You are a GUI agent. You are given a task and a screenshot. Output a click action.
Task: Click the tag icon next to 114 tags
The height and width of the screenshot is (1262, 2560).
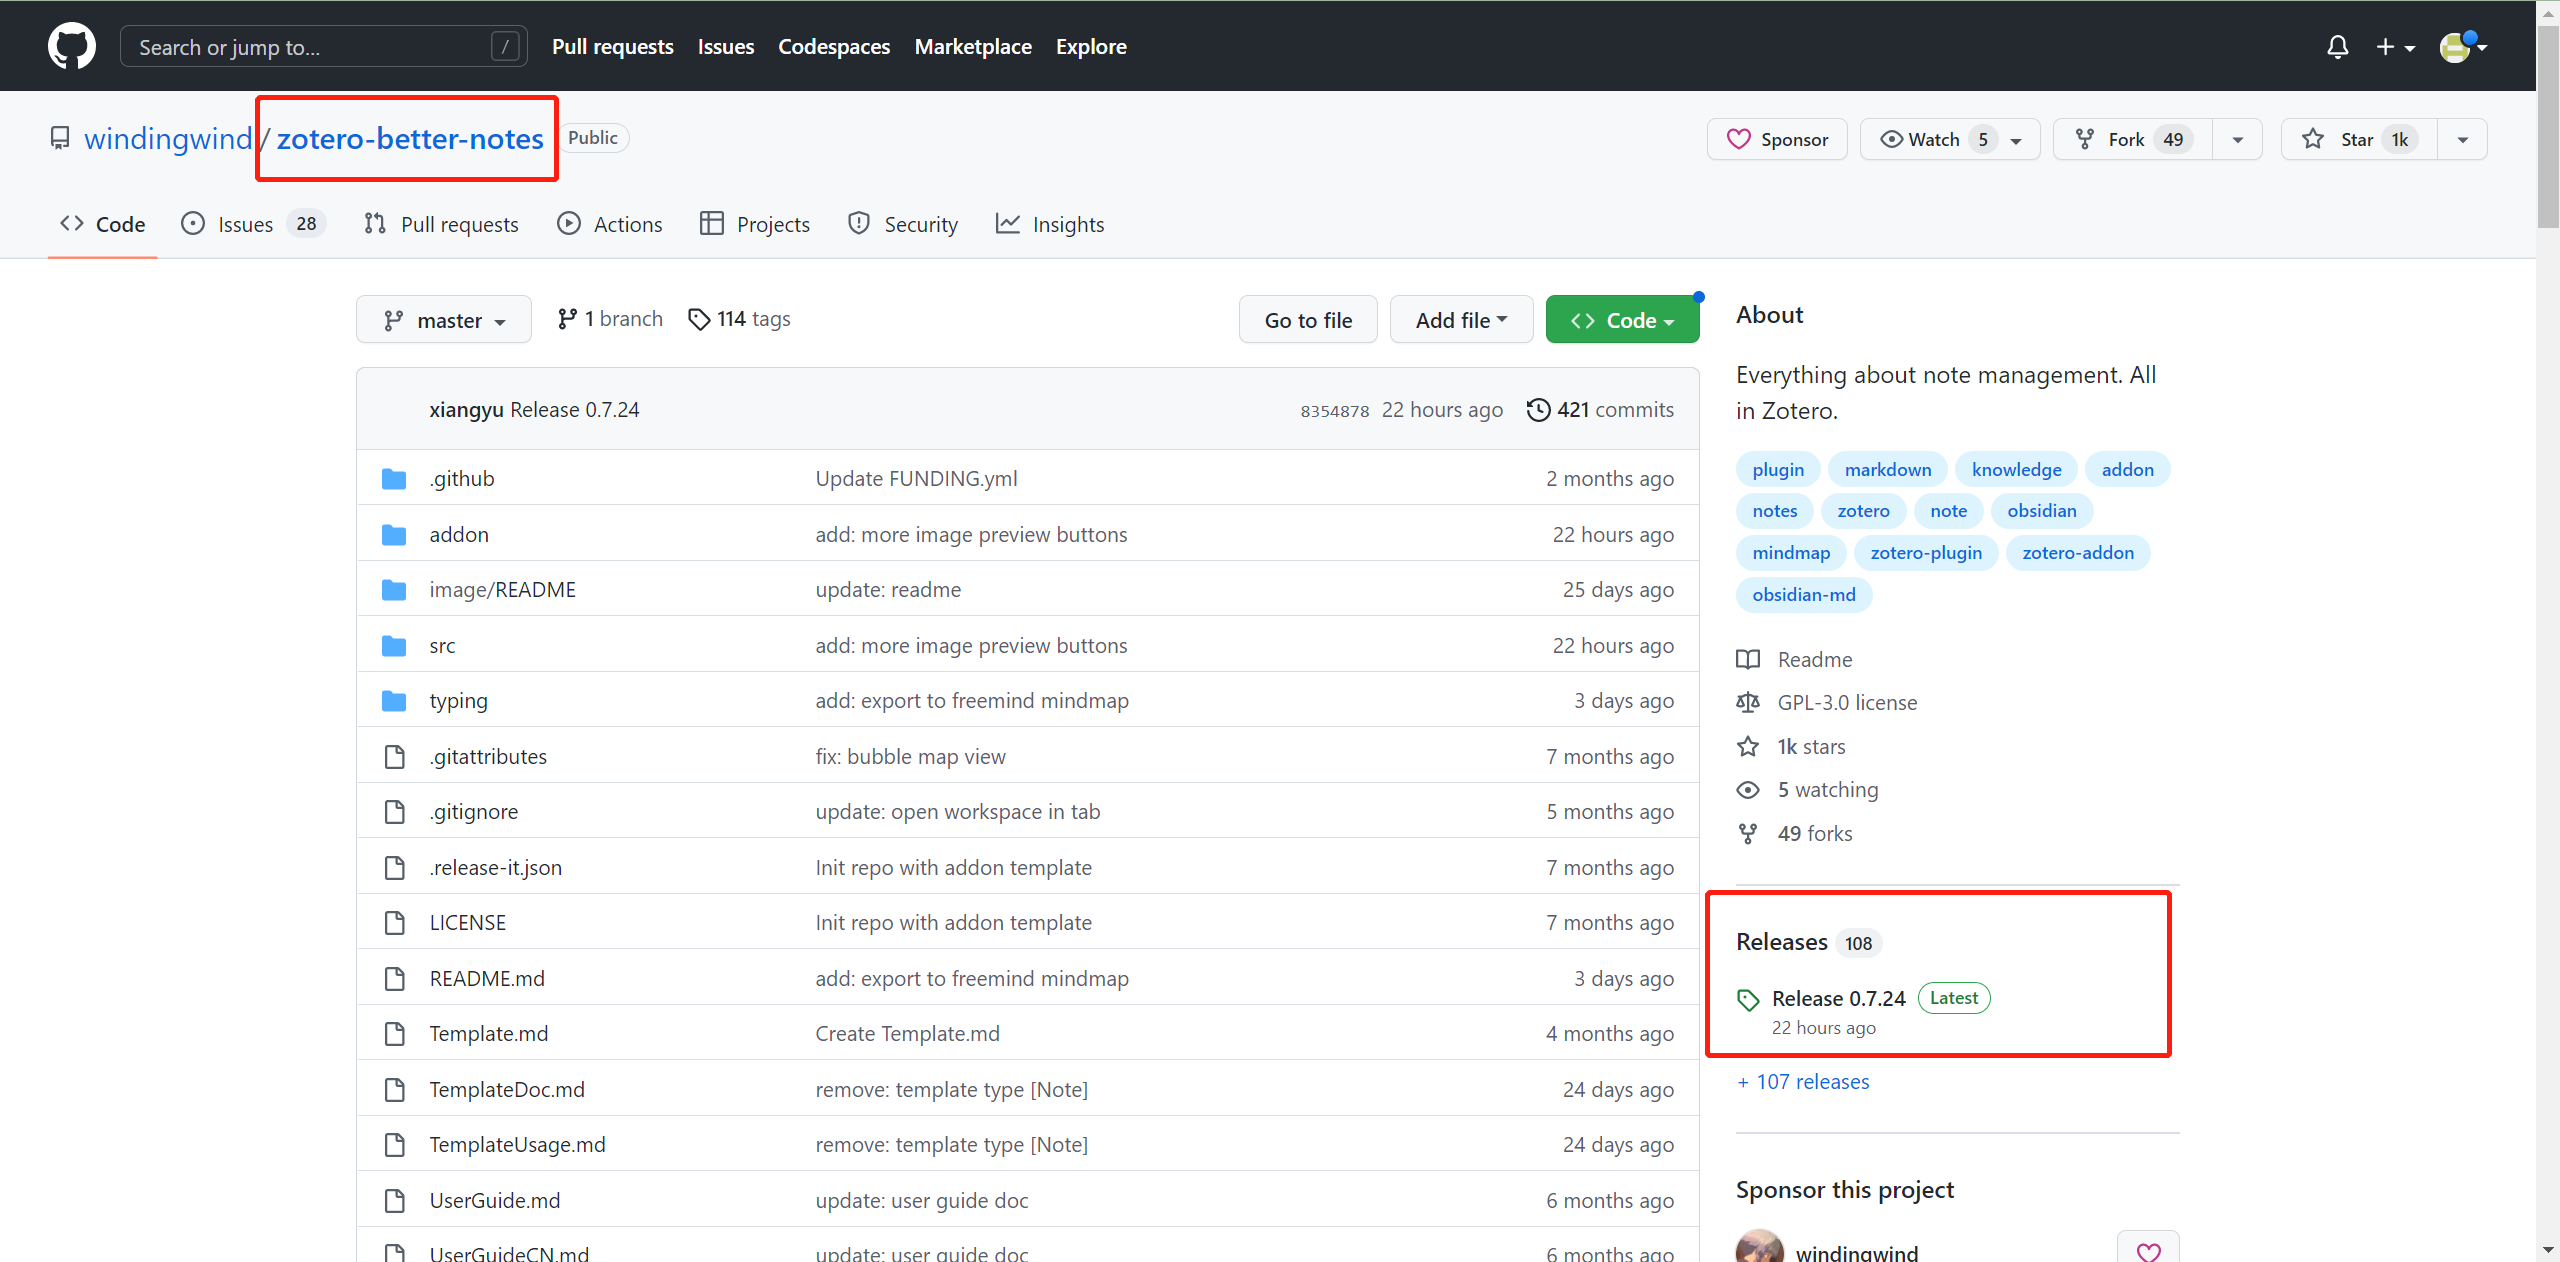699,319
